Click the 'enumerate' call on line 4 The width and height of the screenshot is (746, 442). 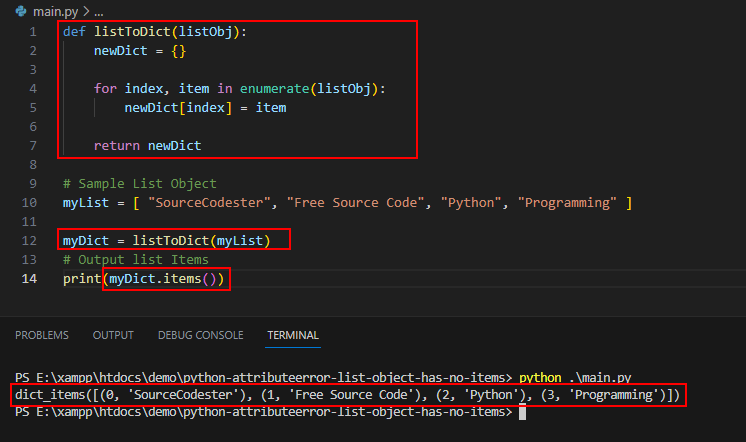click(x=275, y=89)
